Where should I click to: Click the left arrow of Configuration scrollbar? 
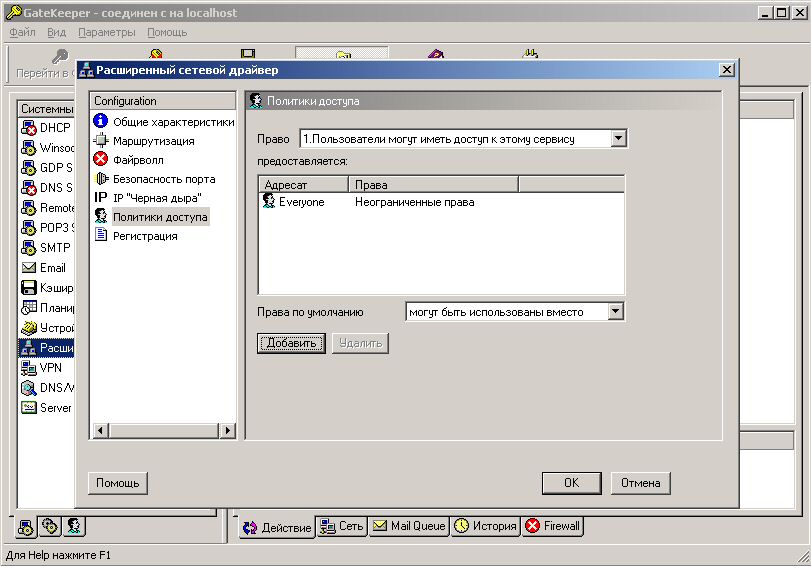[101, 430]
